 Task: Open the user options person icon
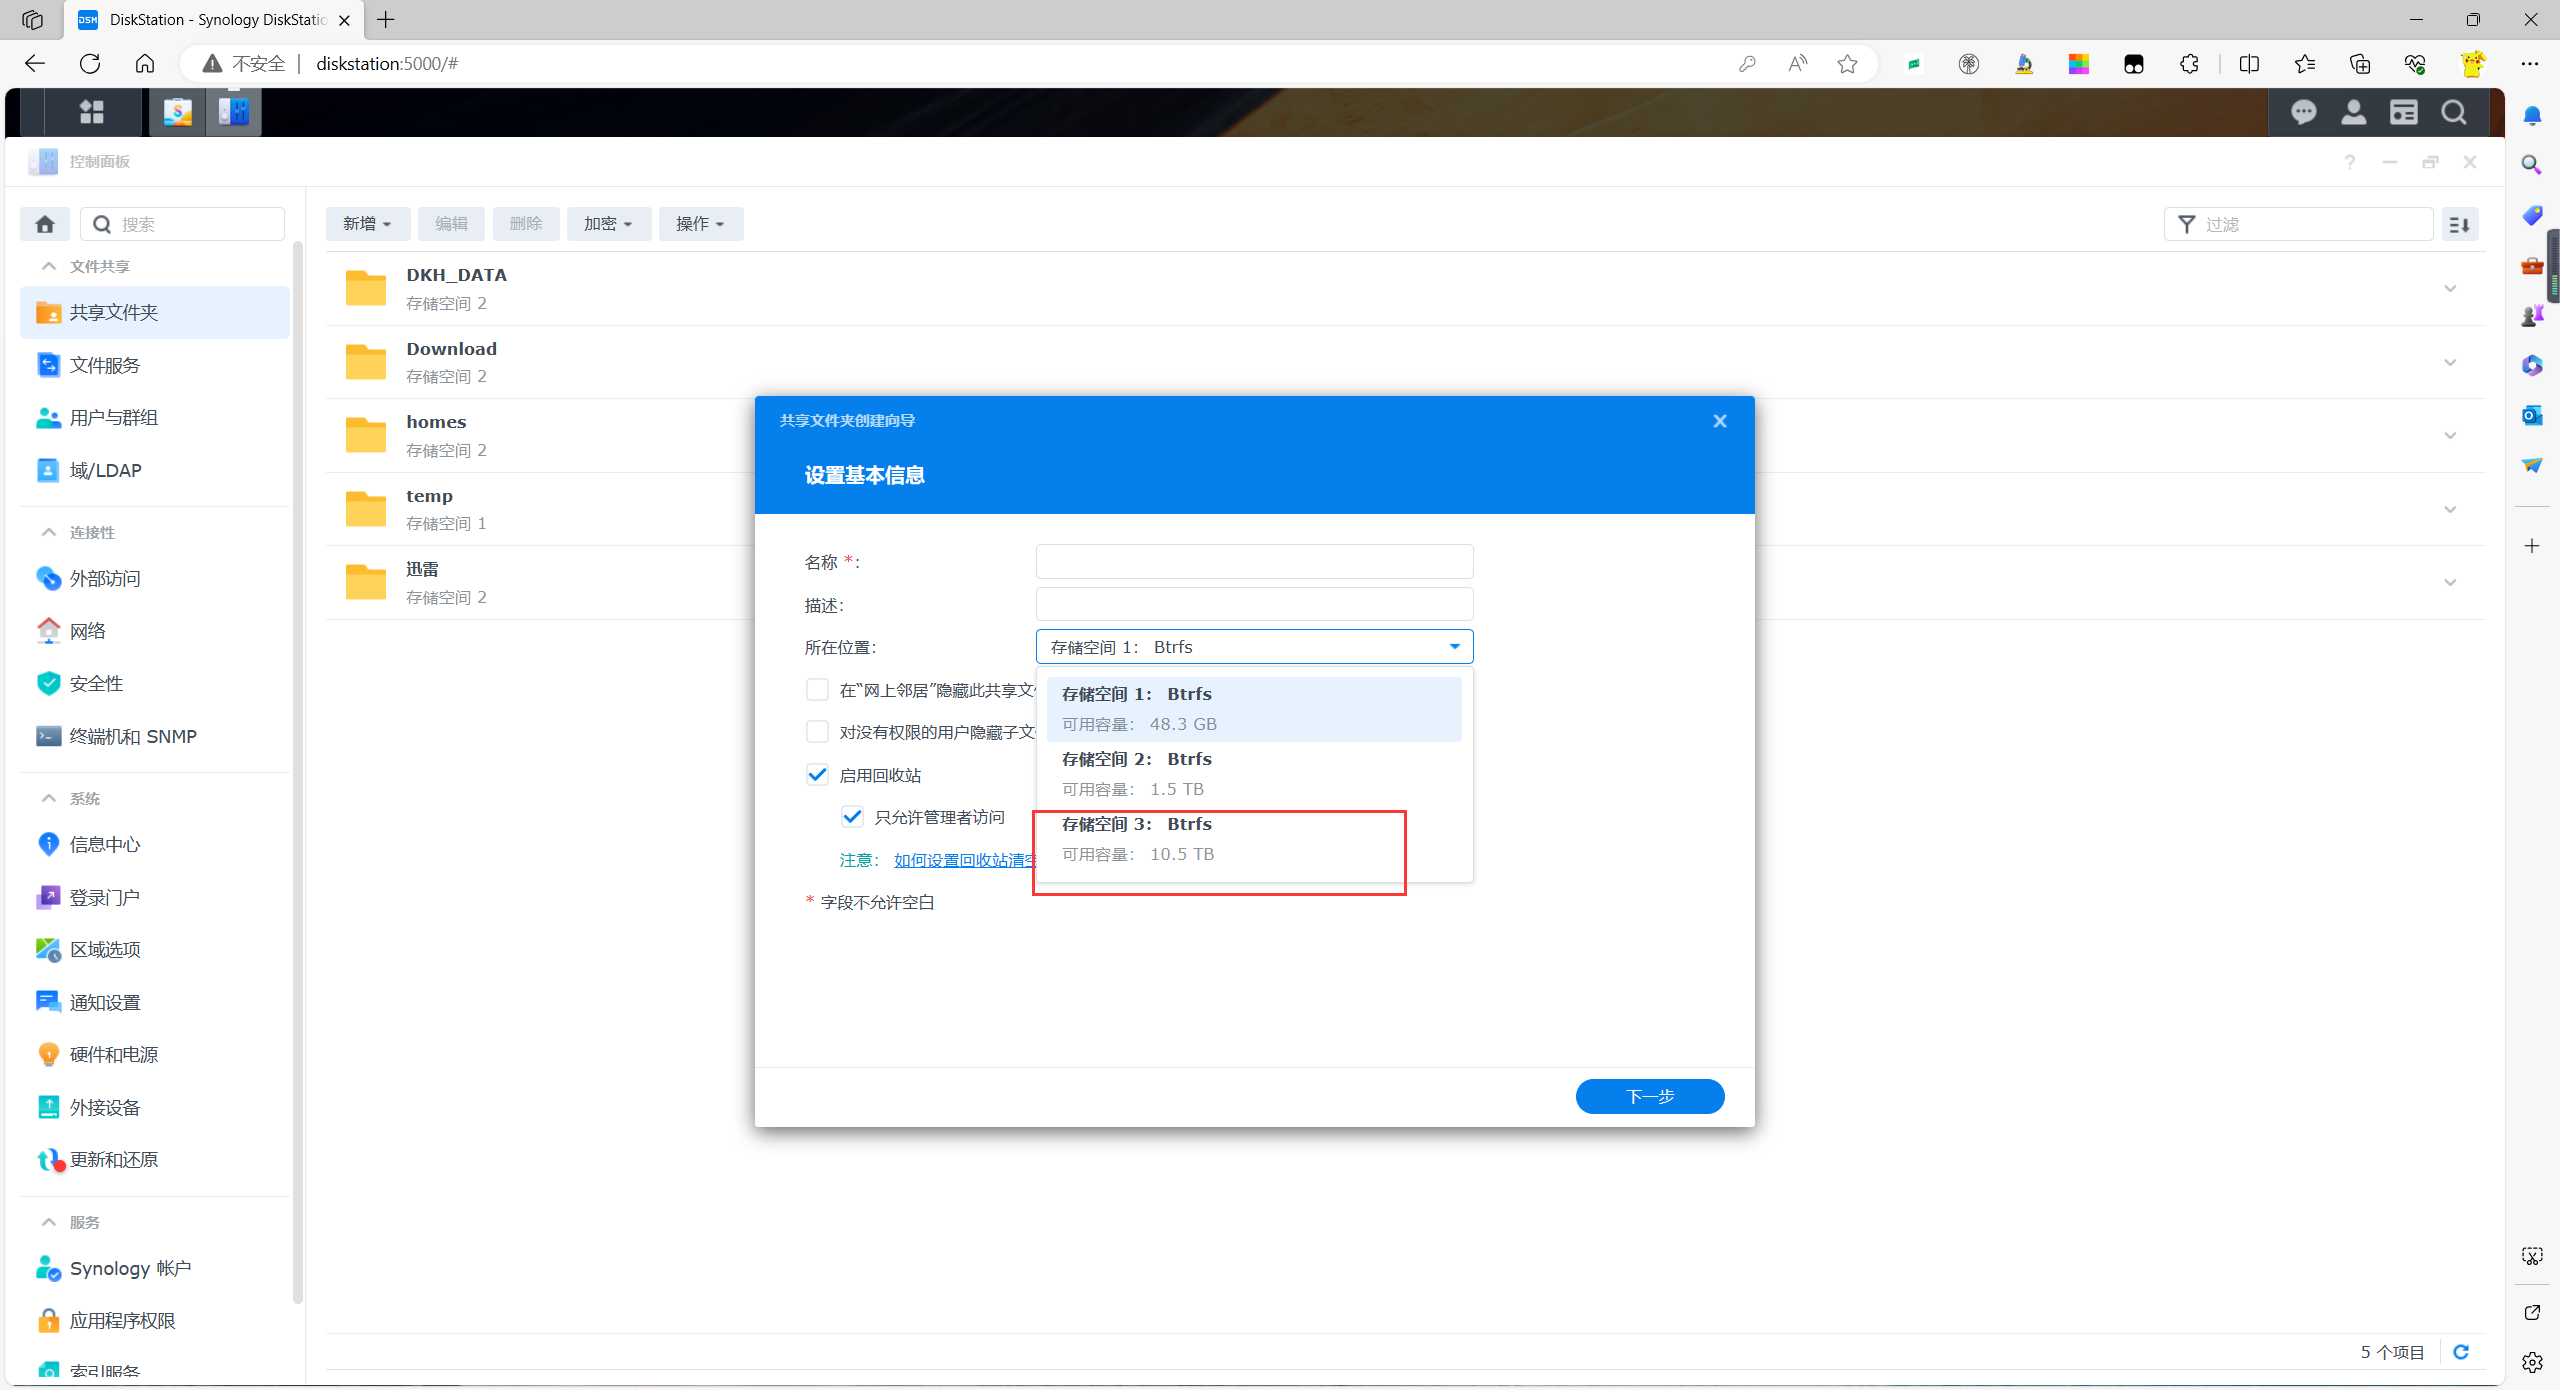tap(2354, 112)
